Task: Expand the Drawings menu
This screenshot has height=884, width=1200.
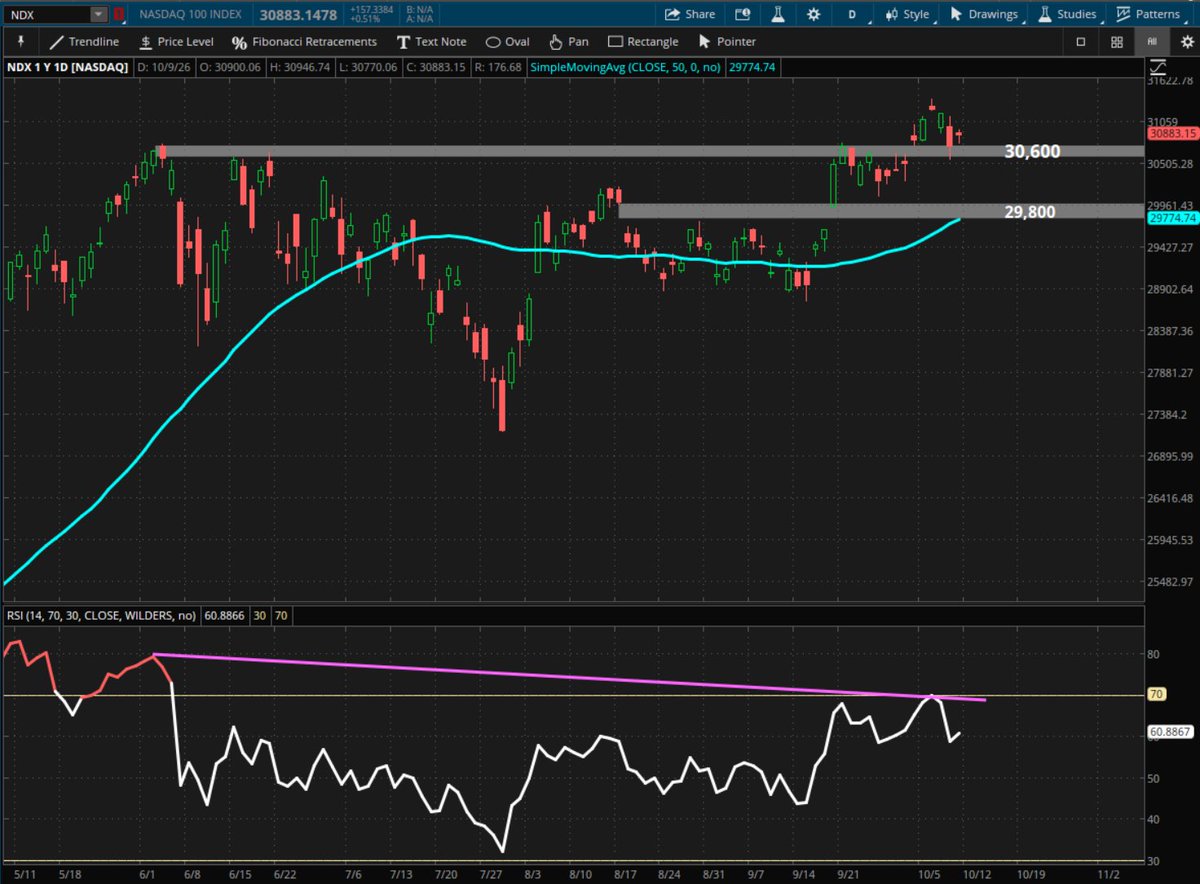Action: click(984, 14)
